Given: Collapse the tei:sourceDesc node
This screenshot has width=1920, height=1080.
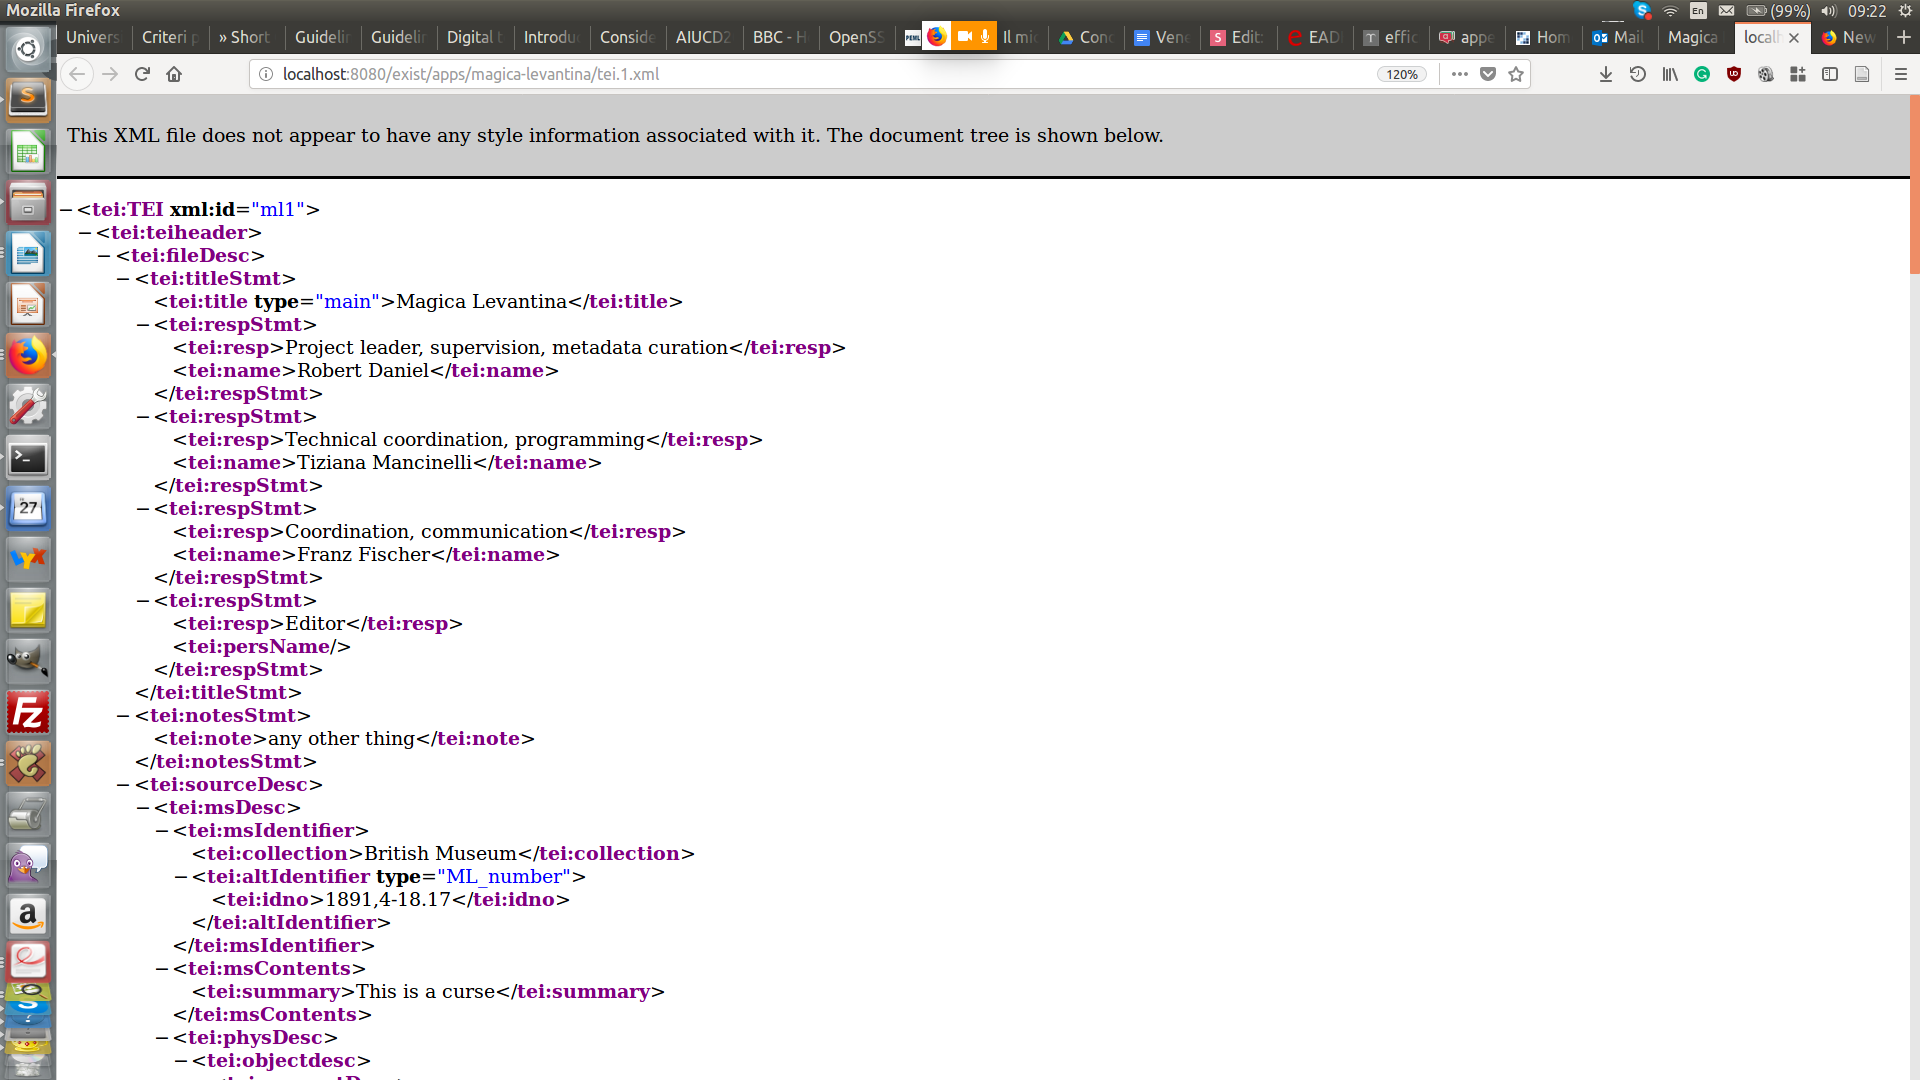Looking at the screenshot, I should [124, 785].
